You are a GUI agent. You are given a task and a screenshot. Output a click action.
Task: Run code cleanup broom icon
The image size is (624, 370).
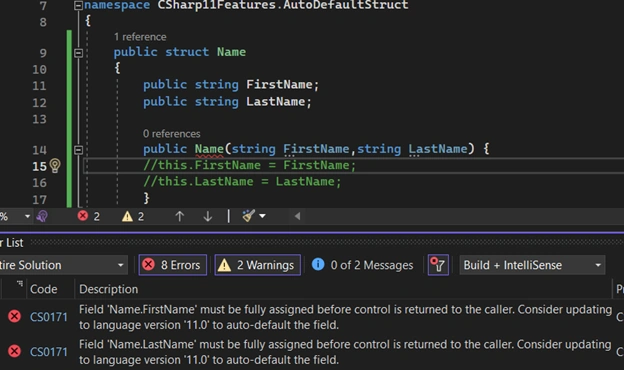click(x=249, y=216)
